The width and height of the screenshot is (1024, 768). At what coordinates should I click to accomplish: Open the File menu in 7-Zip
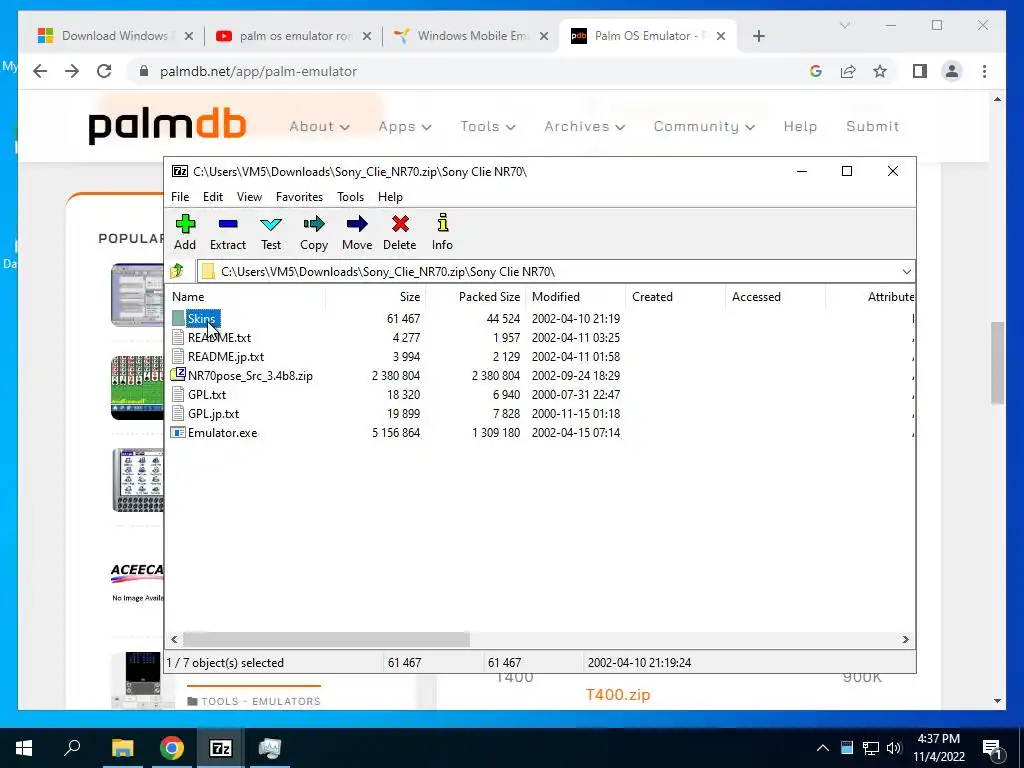tap(180, 197)
